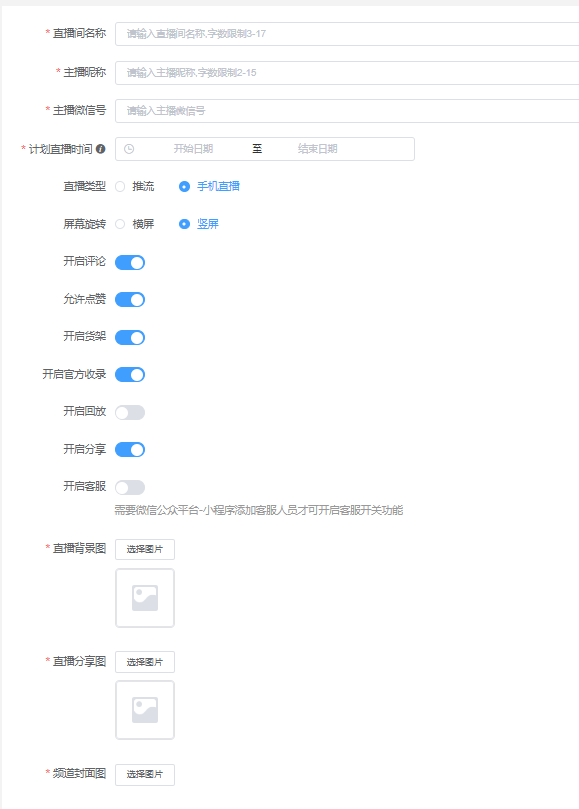The image size is (579, 809).
Task: Focus the 直播间名称 input field
Action: click(347, 34)
